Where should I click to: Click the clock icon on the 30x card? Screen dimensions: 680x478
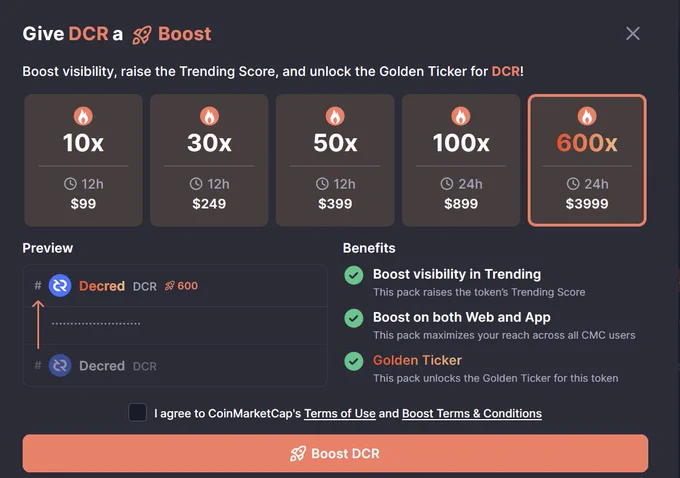pyautogui.click(x=196, y=184)
